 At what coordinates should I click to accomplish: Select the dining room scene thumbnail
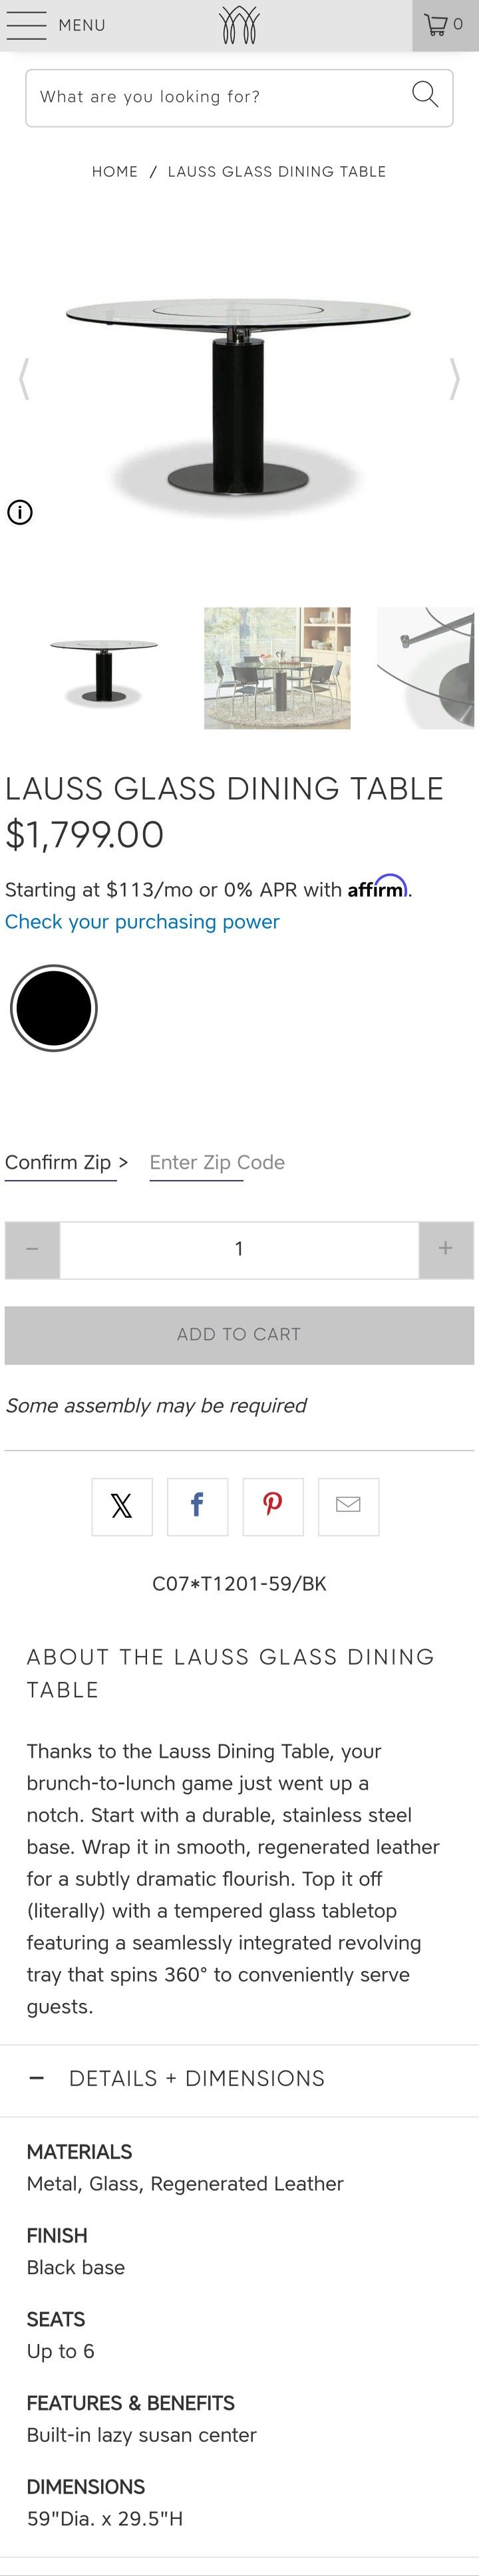tap(277, 668)
